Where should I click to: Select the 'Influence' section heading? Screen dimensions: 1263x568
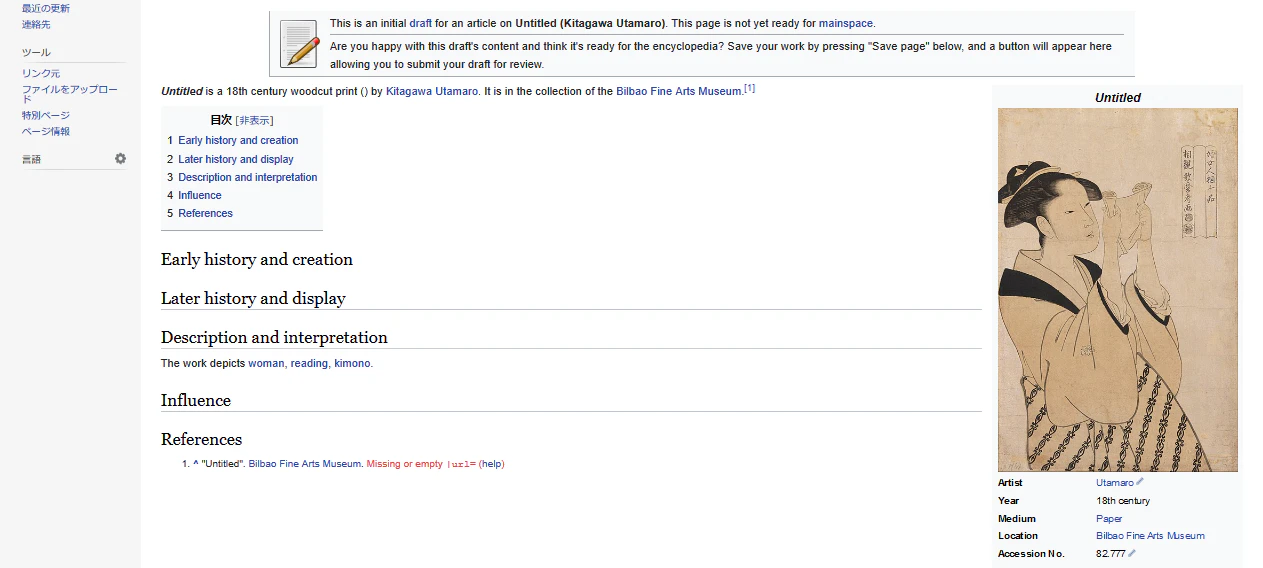(x=196, y=400)
